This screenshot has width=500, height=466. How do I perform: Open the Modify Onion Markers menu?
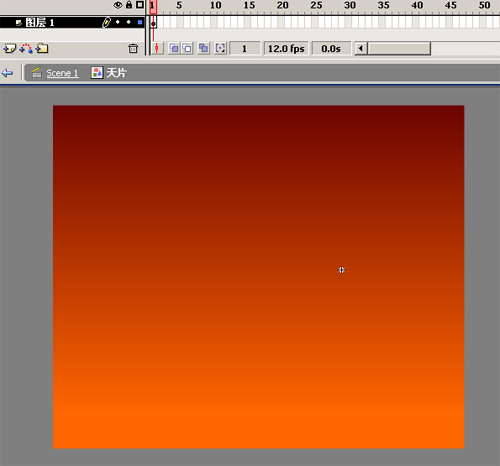click(220, 49)
